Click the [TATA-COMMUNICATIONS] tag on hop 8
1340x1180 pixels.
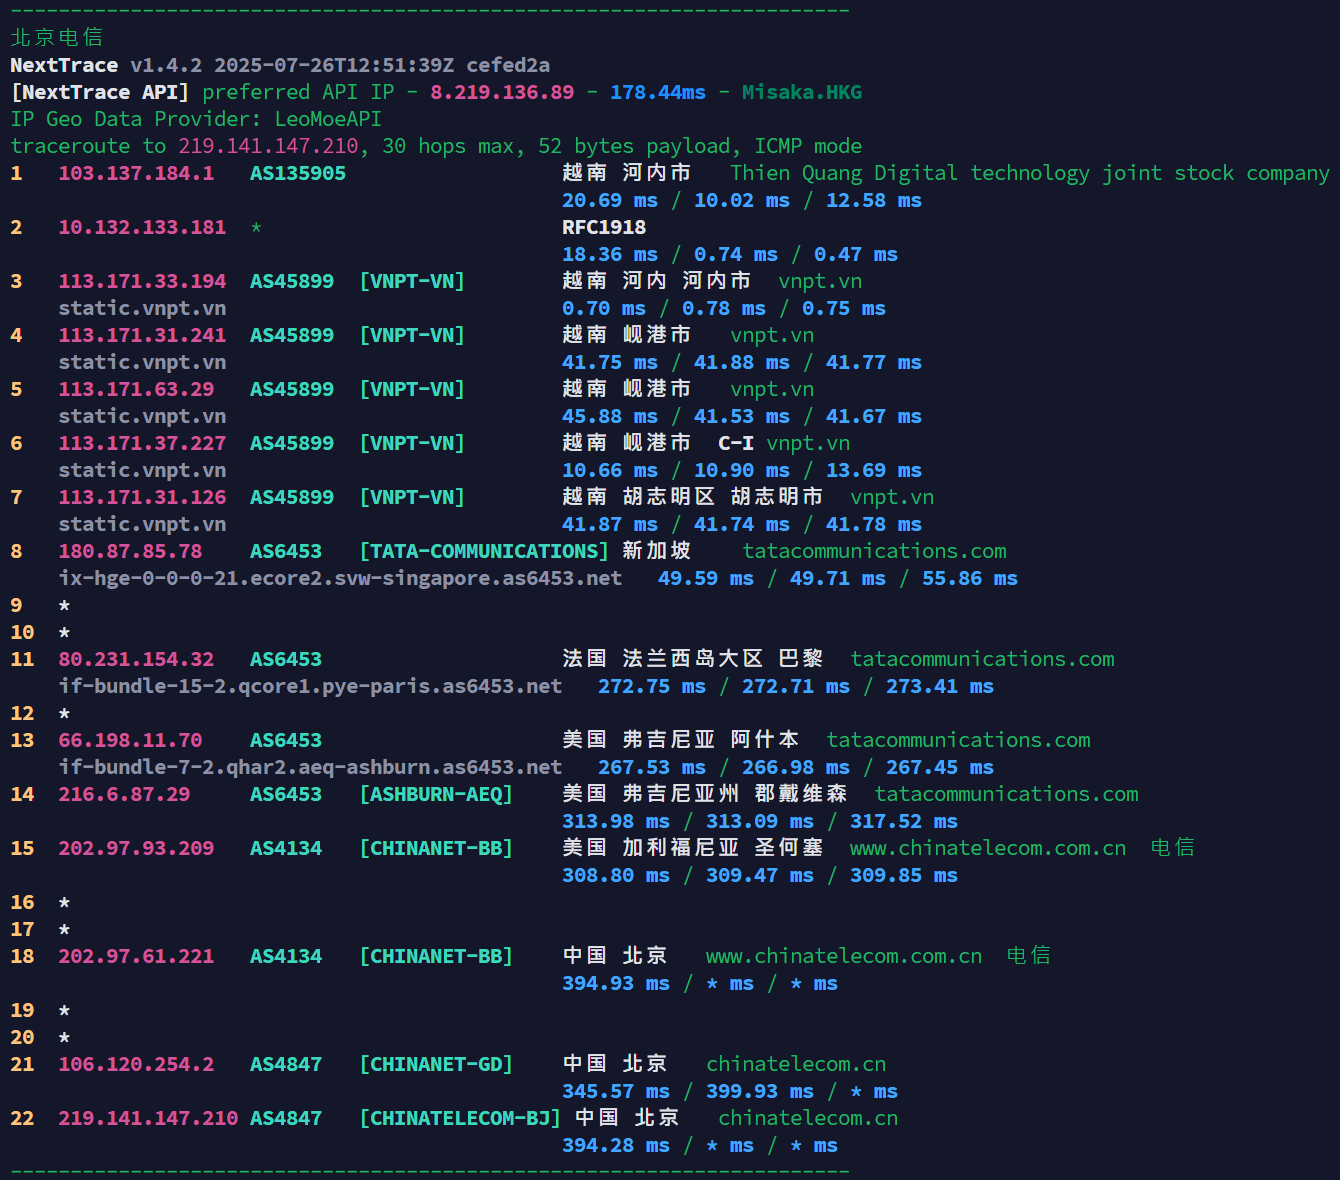[x=484, y=551]
